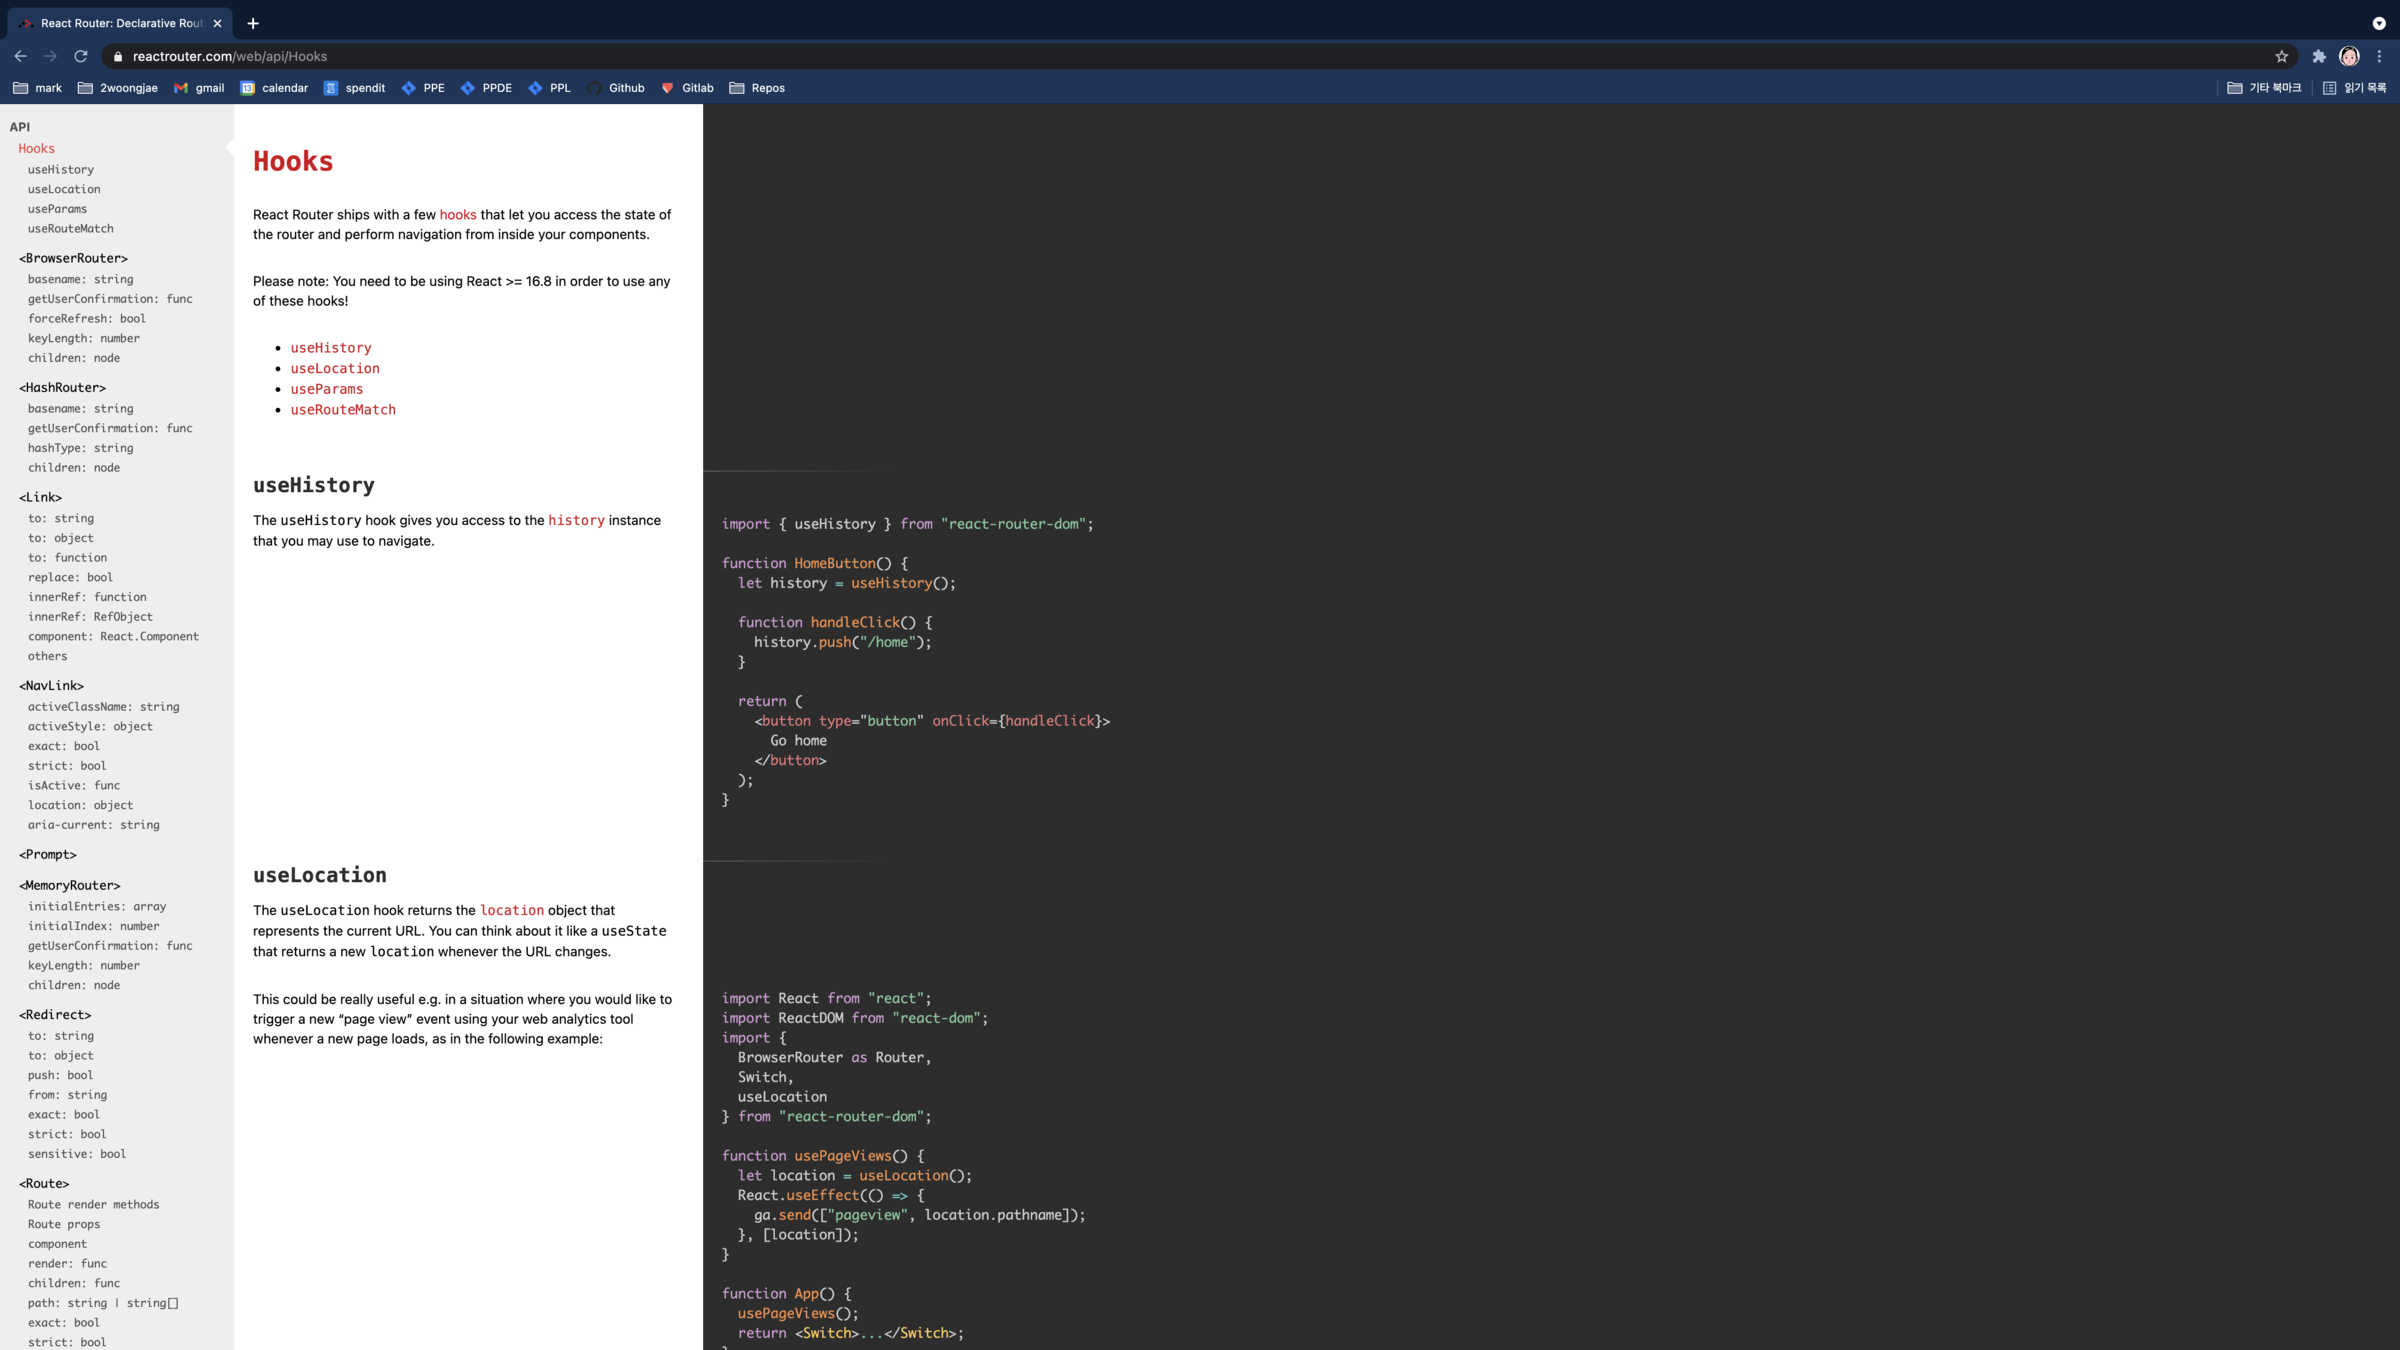Select BrowserRouter in the sidebar

73,258
